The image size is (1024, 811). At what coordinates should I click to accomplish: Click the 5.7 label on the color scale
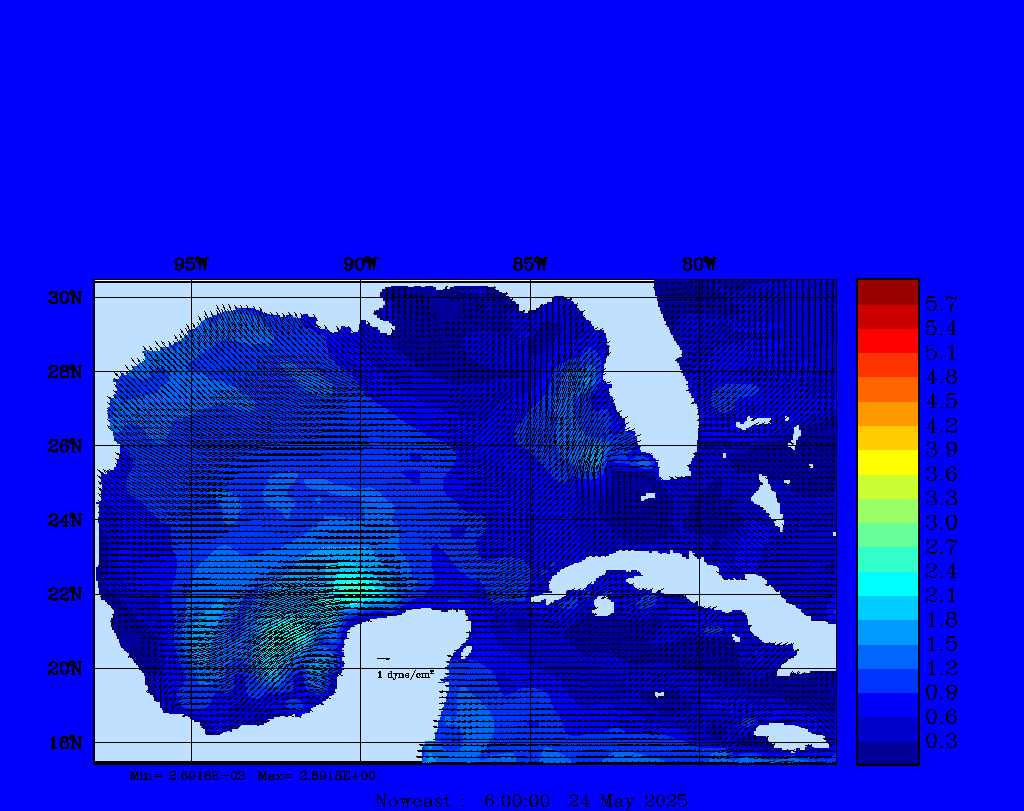[x=941, y=304]
